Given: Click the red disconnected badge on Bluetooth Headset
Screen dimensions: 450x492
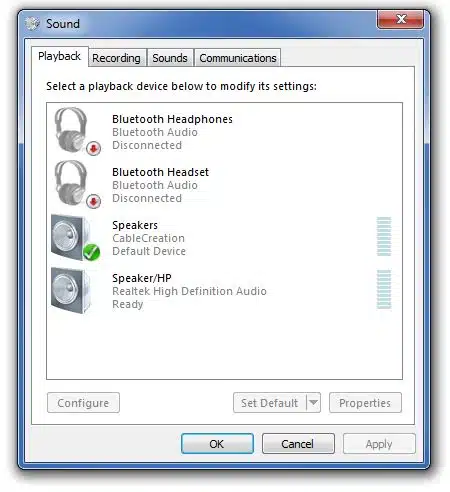Looking at the screenshot, I should click(x=94, y=201).
